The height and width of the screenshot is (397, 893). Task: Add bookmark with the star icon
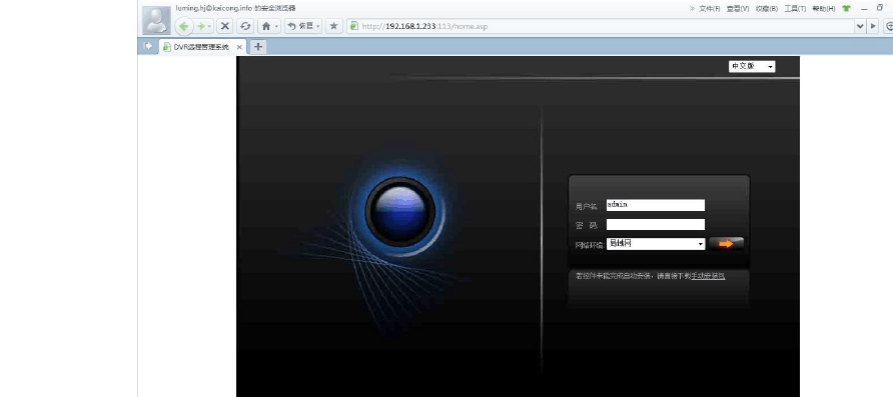(334, 26)
